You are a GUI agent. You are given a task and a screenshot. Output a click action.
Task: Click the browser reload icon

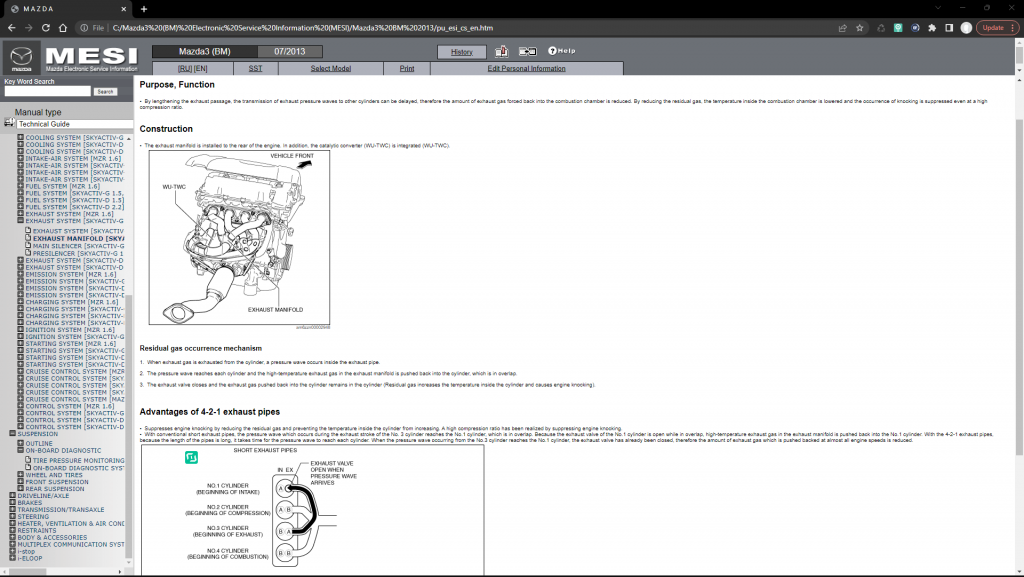[x=45, y=29]
